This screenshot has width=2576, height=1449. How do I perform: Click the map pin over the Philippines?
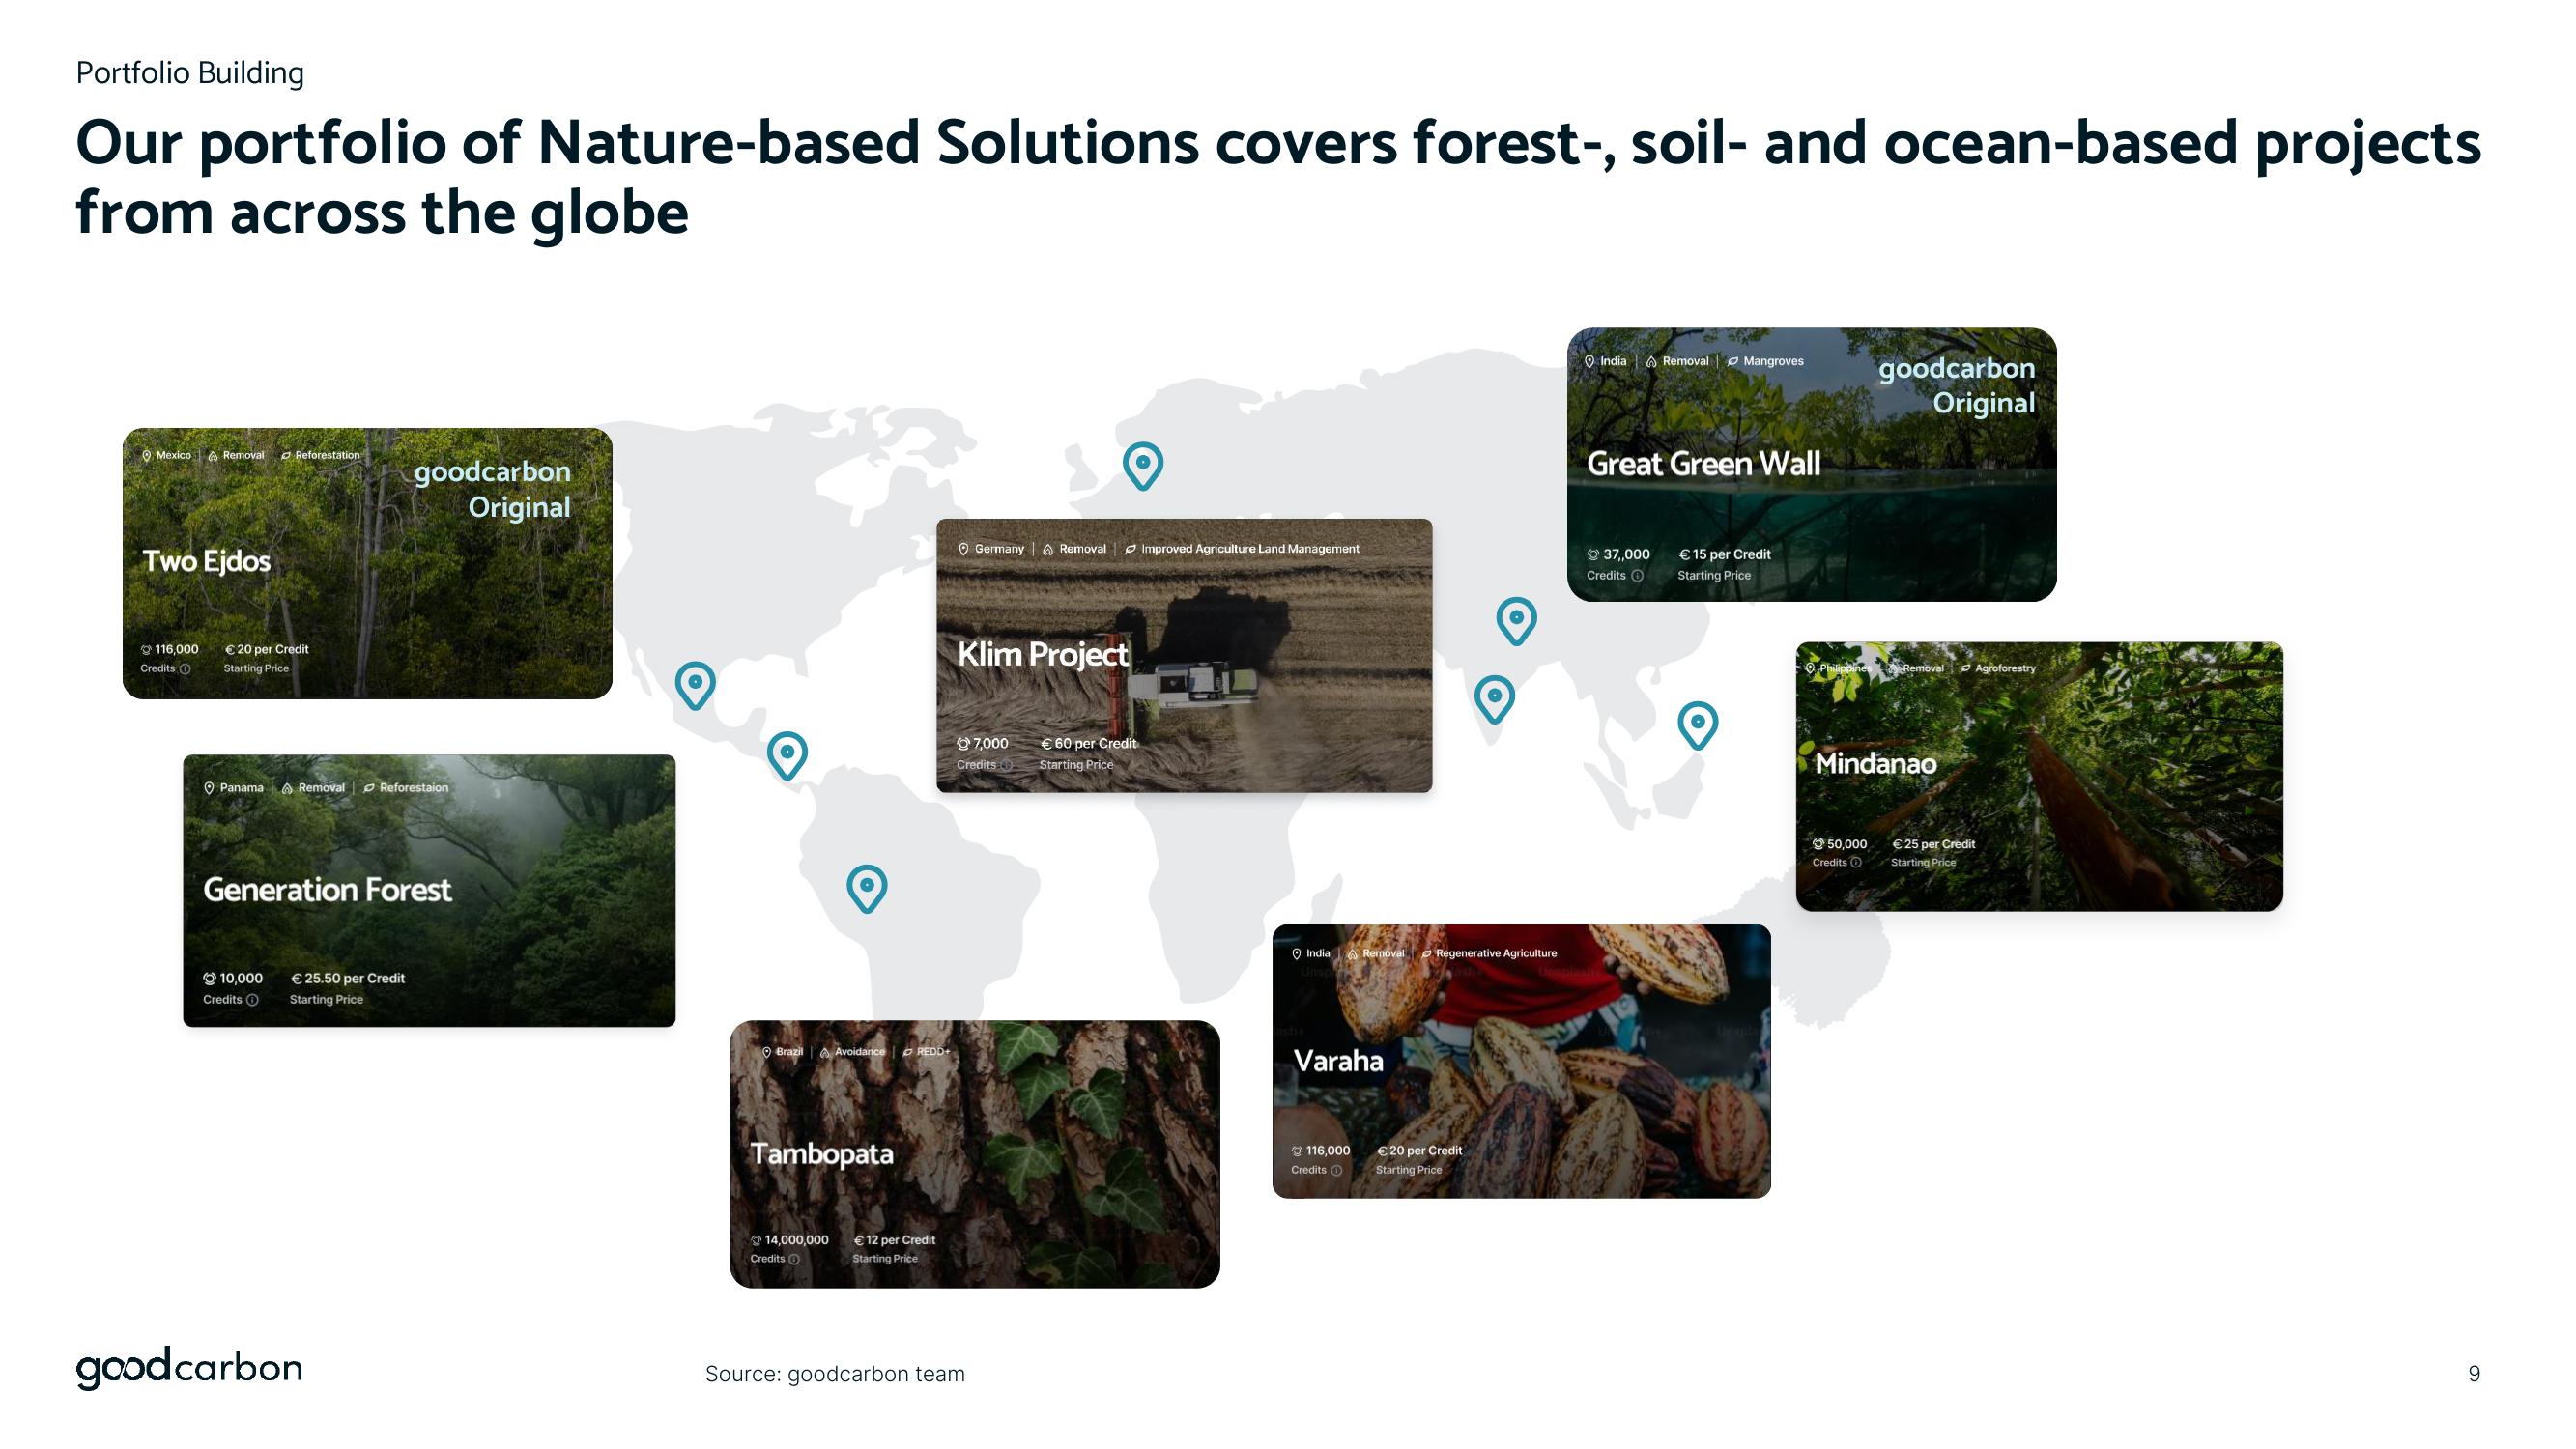coord(1697,723)
